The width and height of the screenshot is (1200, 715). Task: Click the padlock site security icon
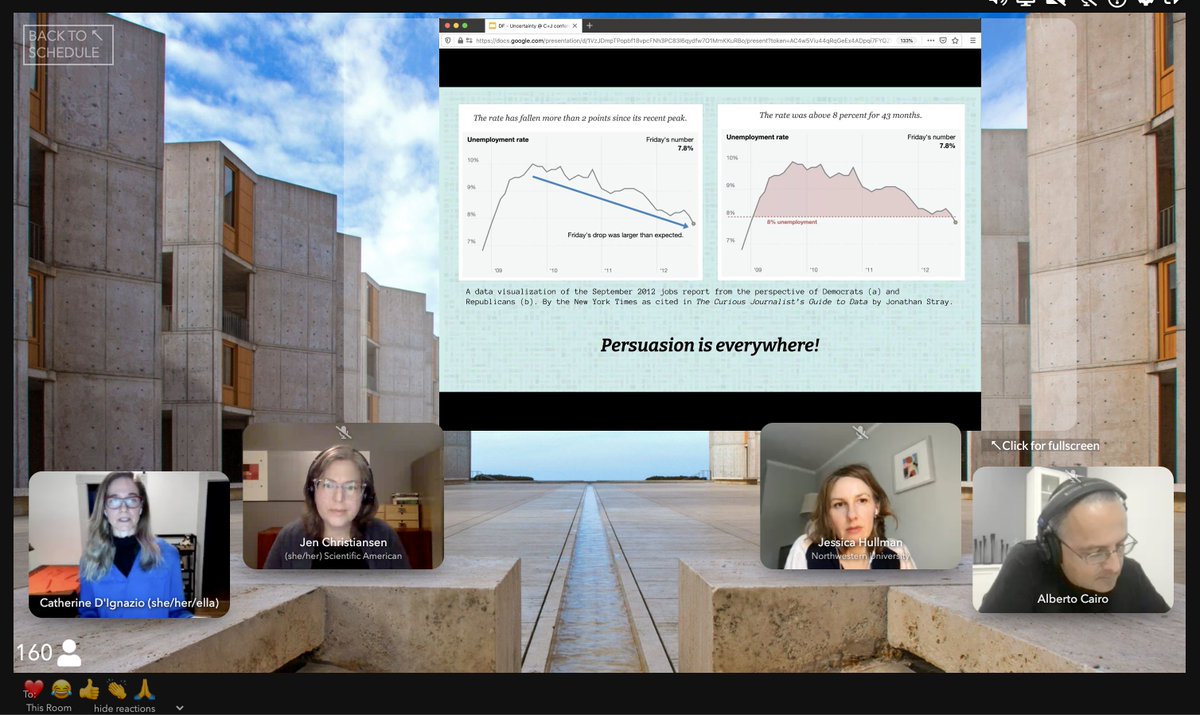pyautogui.click(x=461, y=41)
